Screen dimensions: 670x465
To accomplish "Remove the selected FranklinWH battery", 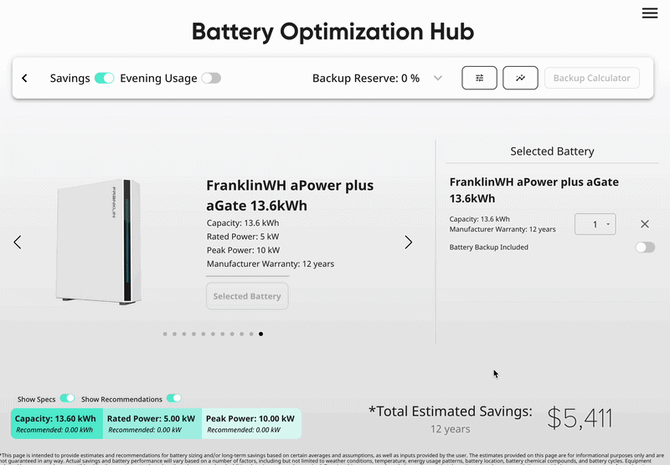I will point(645,224).
